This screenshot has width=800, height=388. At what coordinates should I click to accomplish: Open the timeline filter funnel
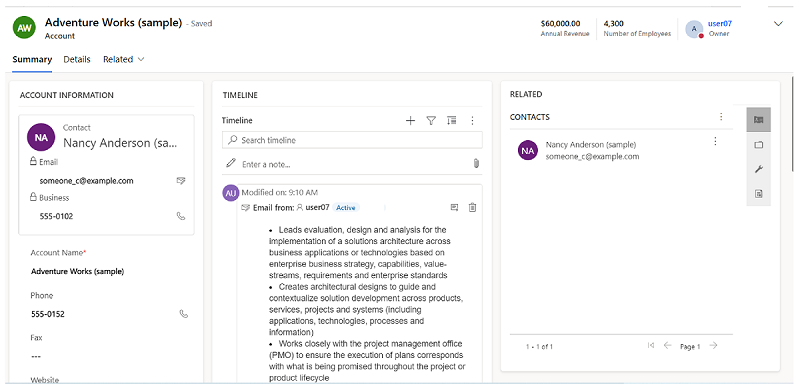pyautogui.click(x=431, y=120)
